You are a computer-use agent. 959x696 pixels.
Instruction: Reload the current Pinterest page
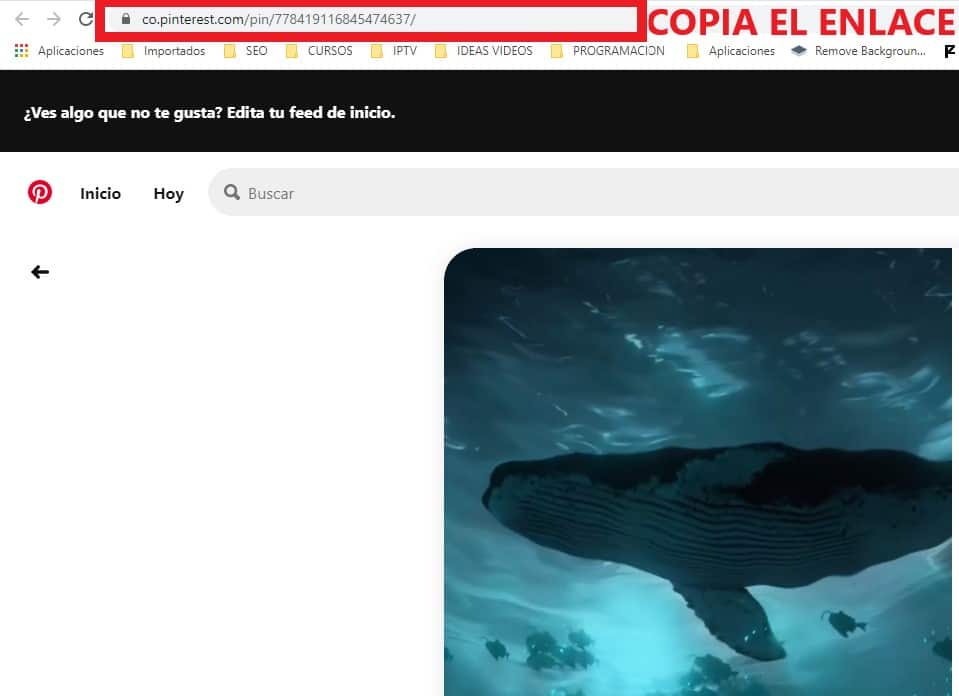click(86, 19)
